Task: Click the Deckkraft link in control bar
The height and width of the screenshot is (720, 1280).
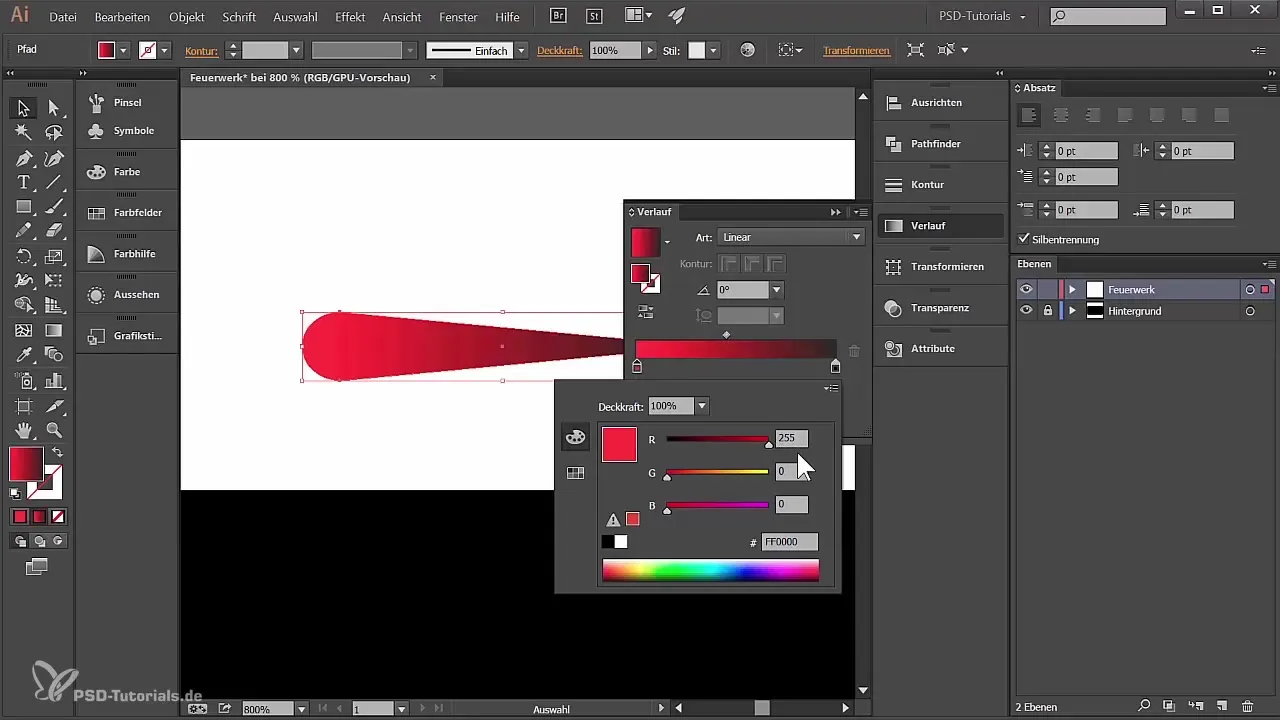Action: coord(560,50)
